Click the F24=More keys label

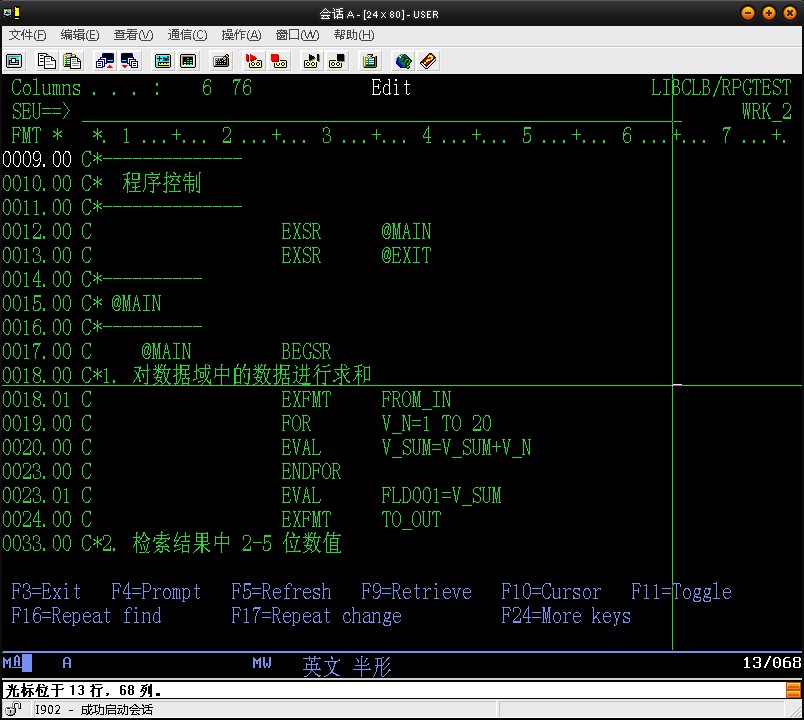tap(566, 616)
